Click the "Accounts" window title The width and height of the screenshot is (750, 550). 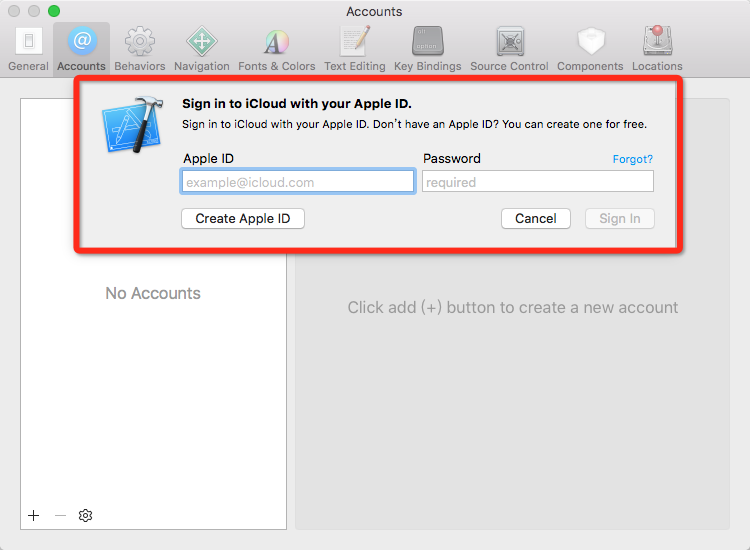374,11
